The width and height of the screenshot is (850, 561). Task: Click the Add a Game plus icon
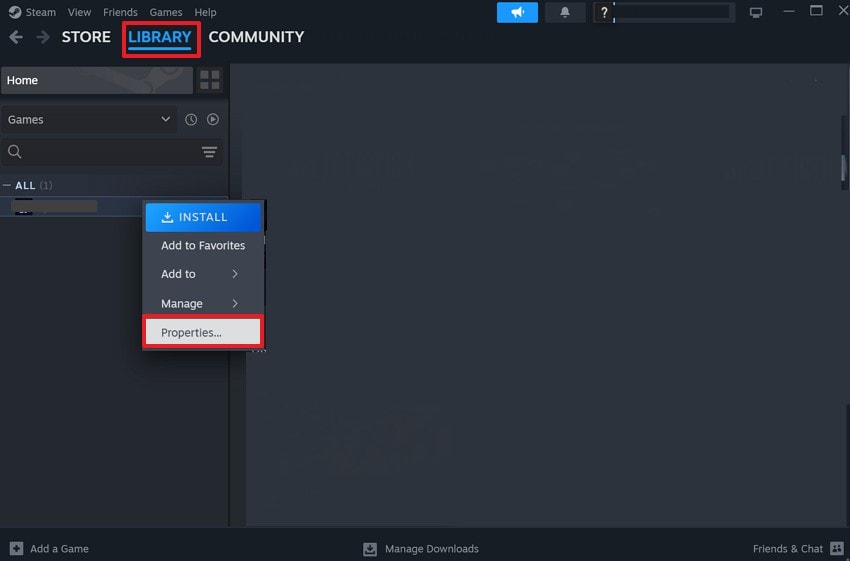point(16,549)
